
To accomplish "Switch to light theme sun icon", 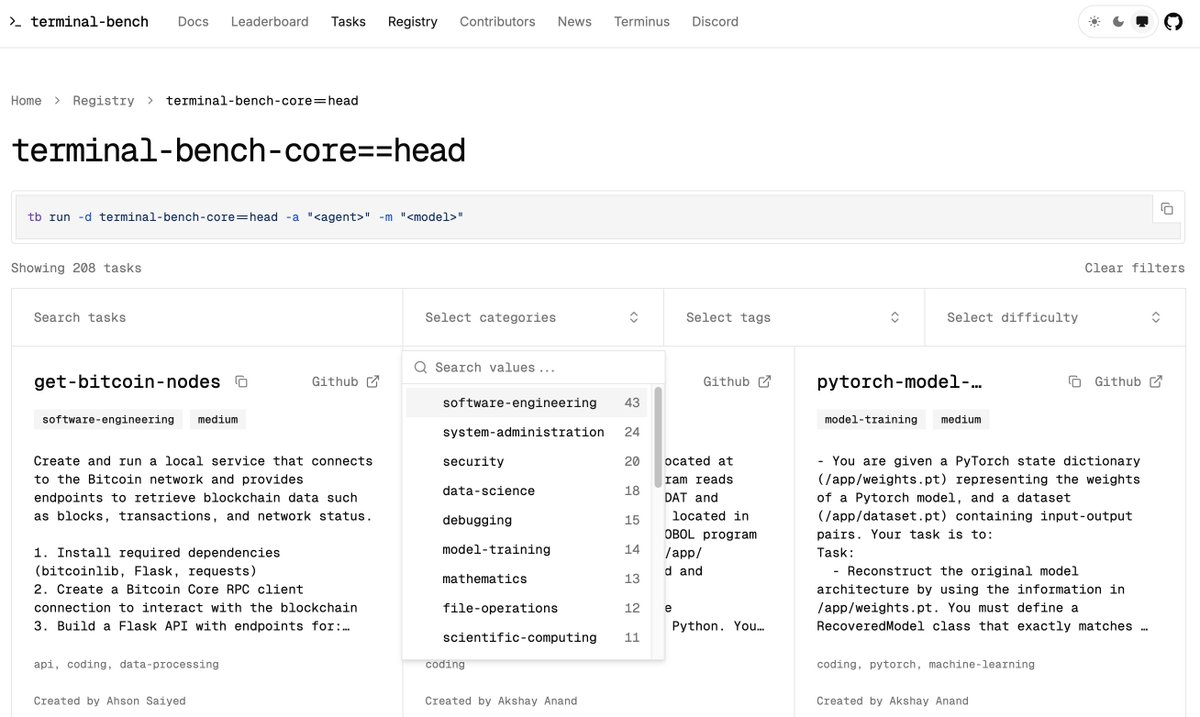I will (1094, 22).
